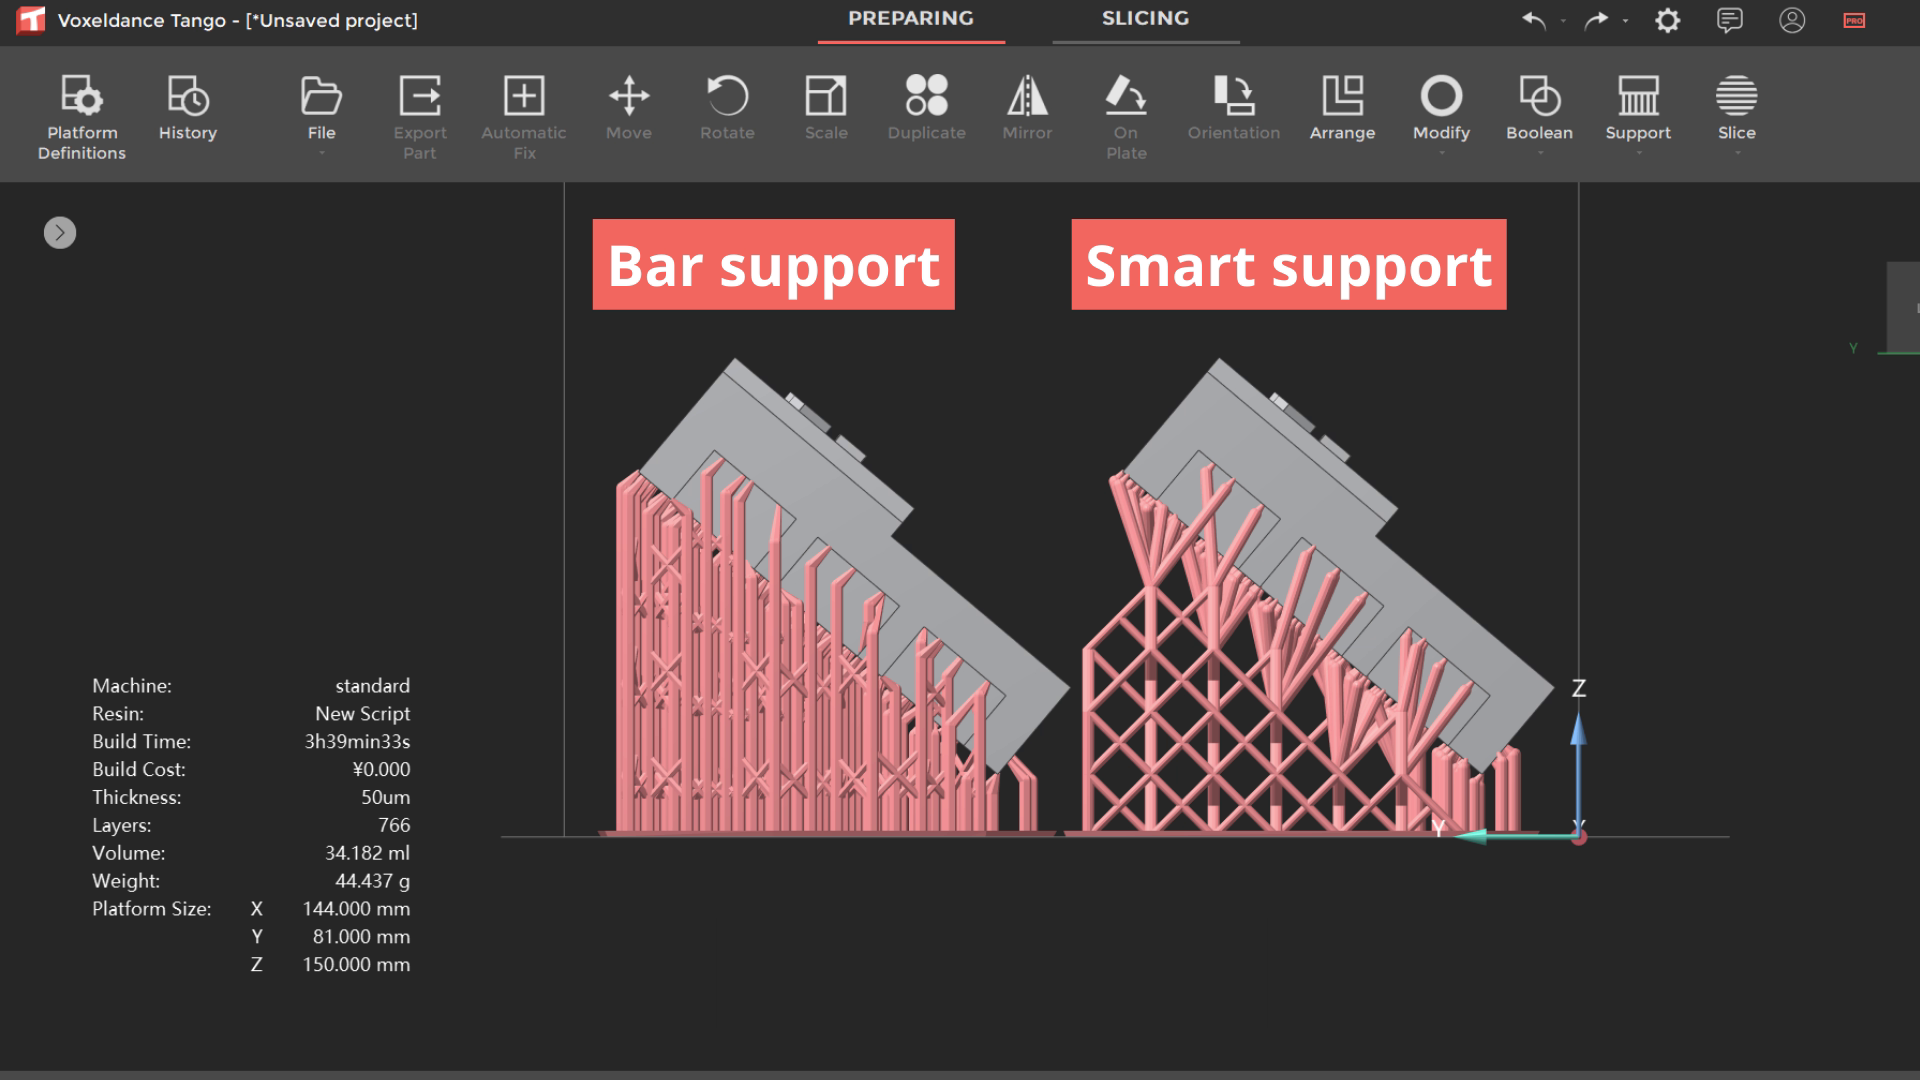Open Platform Definitions

click(81, 110)
